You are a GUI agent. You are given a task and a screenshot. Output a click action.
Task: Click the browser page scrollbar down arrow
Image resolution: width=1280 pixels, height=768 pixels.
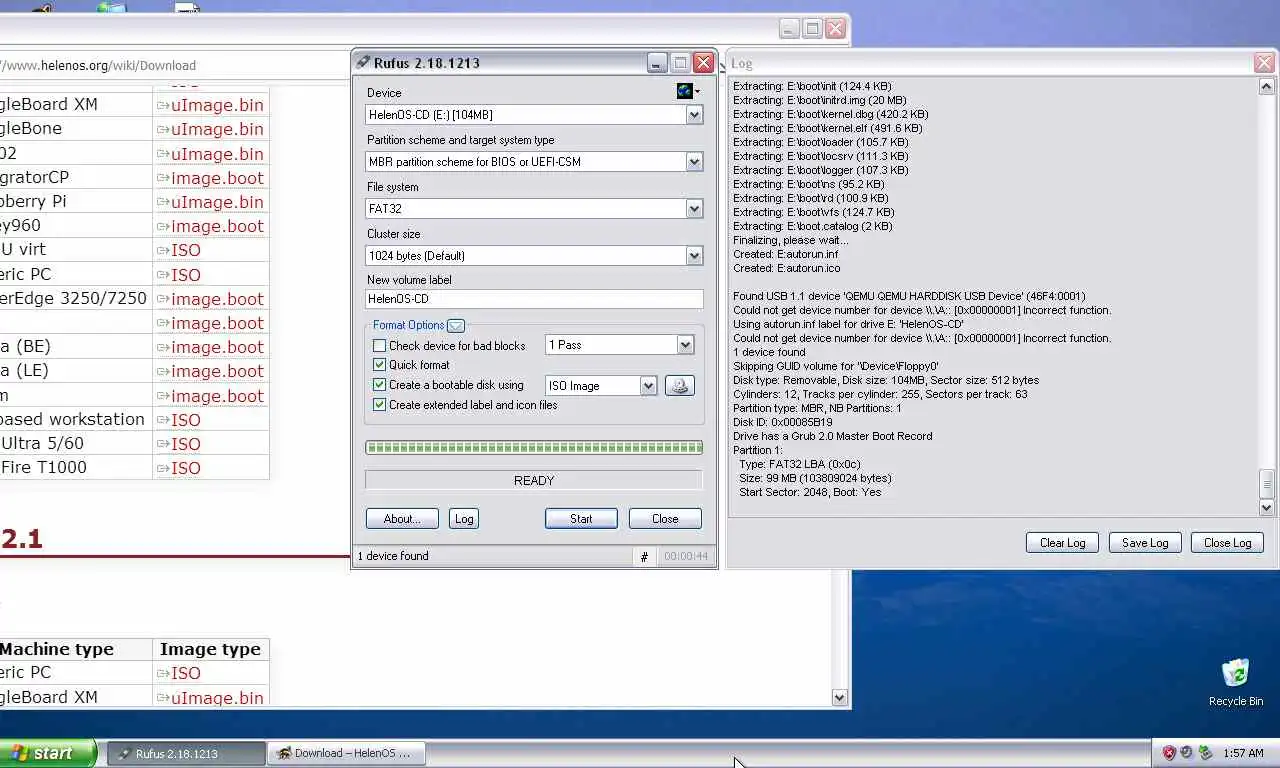[x=839, y=698]
